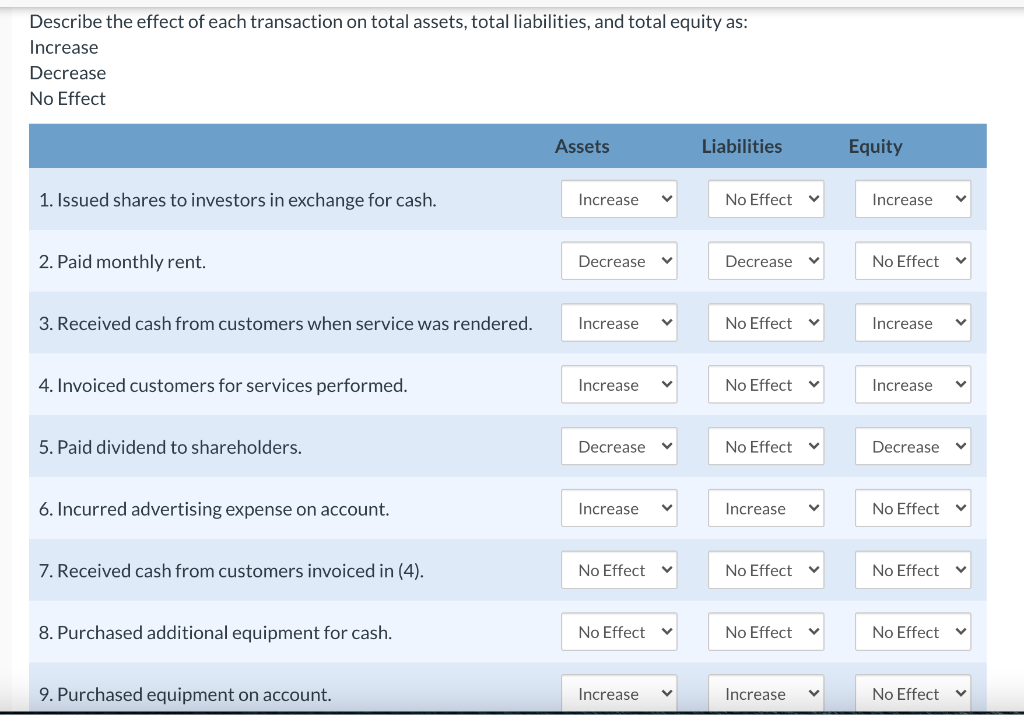Click the 'No Effect' option text in the instructions

67,99
